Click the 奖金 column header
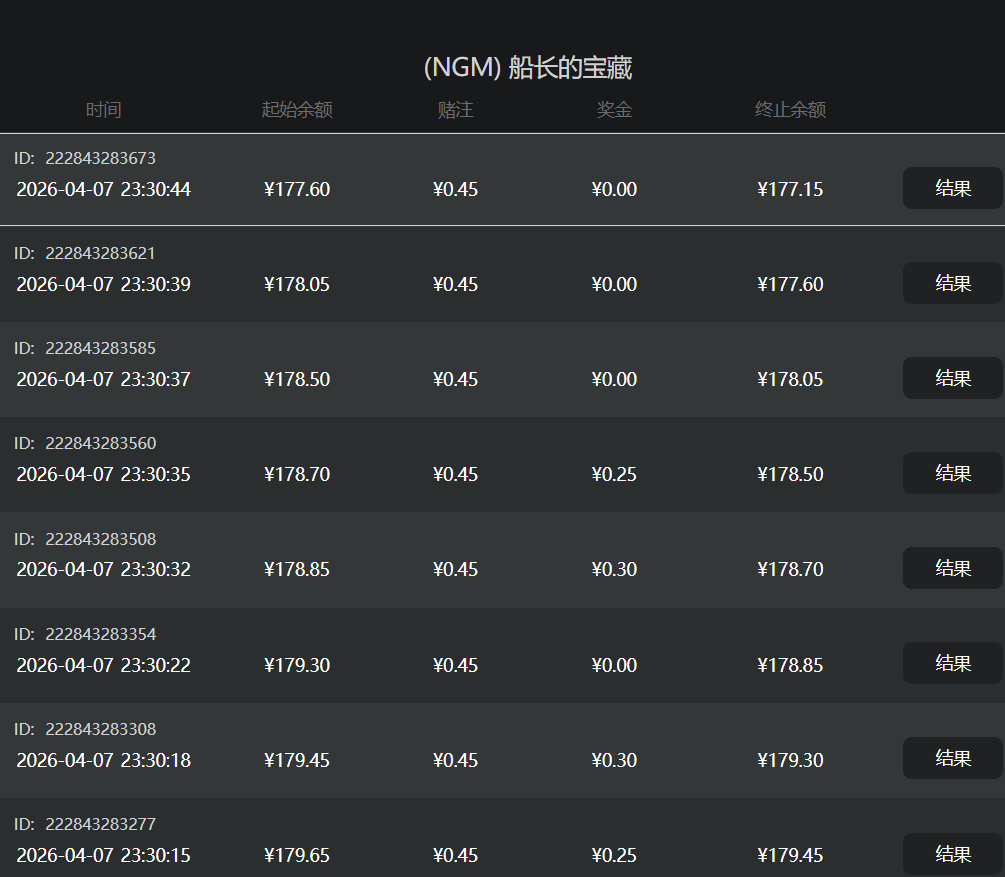Viewport: 1005px width, 877px height. click(x=614, y=110)
